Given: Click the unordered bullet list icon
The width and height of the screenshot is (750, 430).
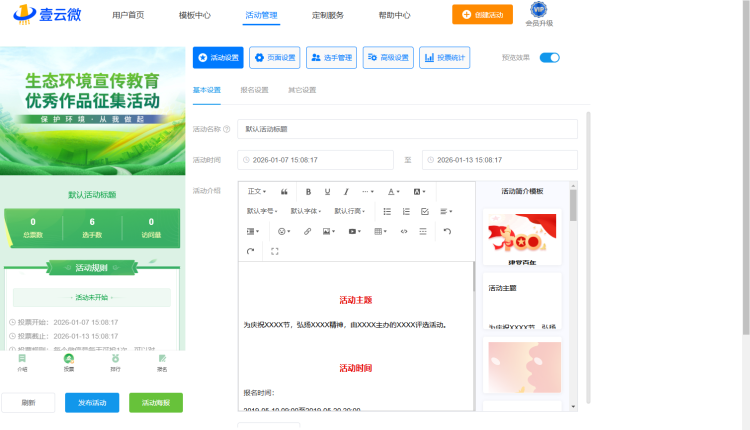Looking at the screenshot, I should pyautogui.click(x=387, y=211).
